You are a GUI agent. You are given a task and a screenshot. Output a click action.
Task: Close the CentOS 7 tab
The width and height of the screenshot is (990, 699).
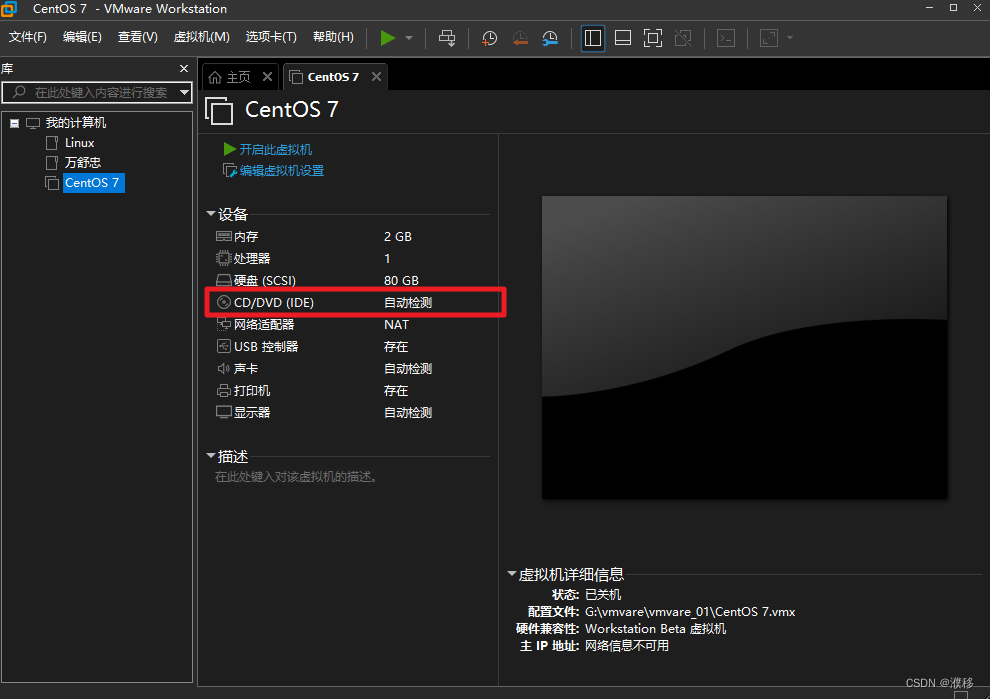coord(376,76)
